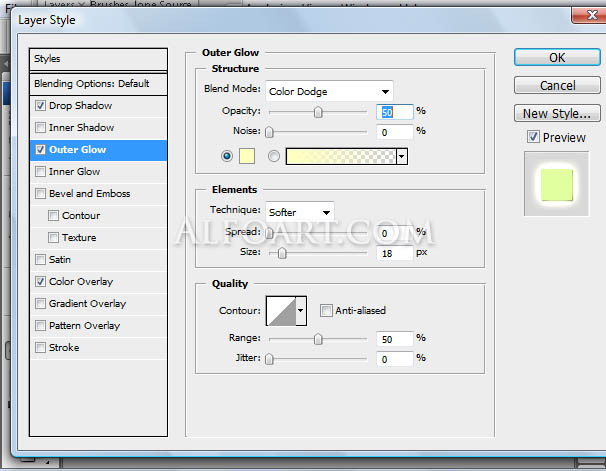This screenshot has height=471, width=606.
Task: Select the Satin label
Action: click(60, 260)
